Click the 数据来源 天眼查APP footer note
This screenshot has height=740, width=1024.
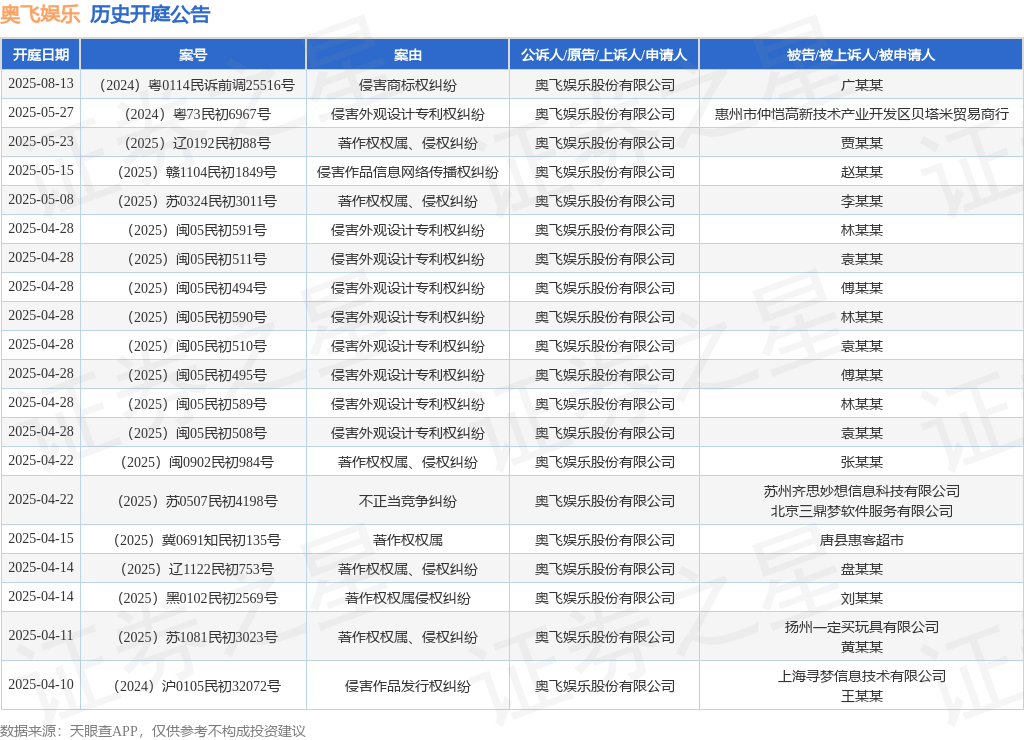(x=153, y=731)
